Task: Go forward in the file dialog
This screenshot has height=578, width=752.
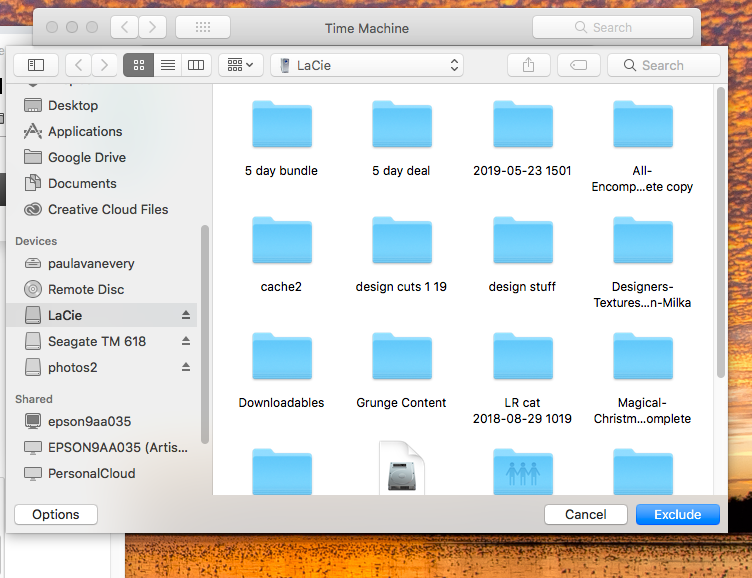Action: pyautogui.click(x=104, y=65)
